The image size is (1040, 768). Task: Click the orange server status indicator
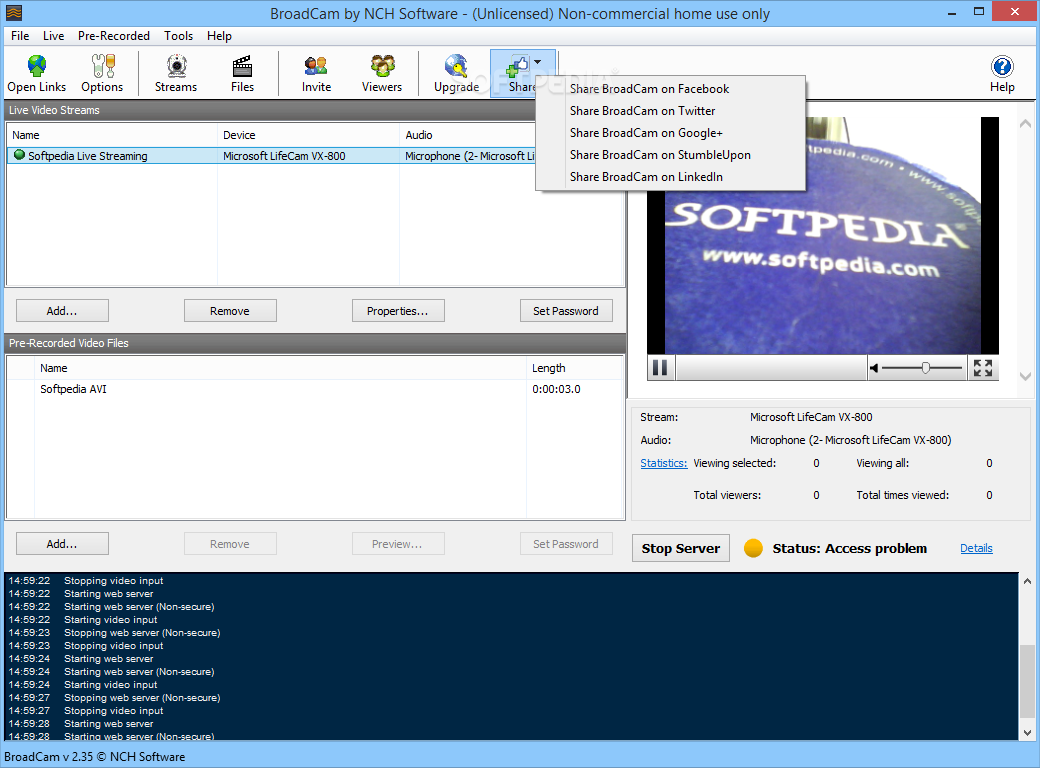pos(753,548)
